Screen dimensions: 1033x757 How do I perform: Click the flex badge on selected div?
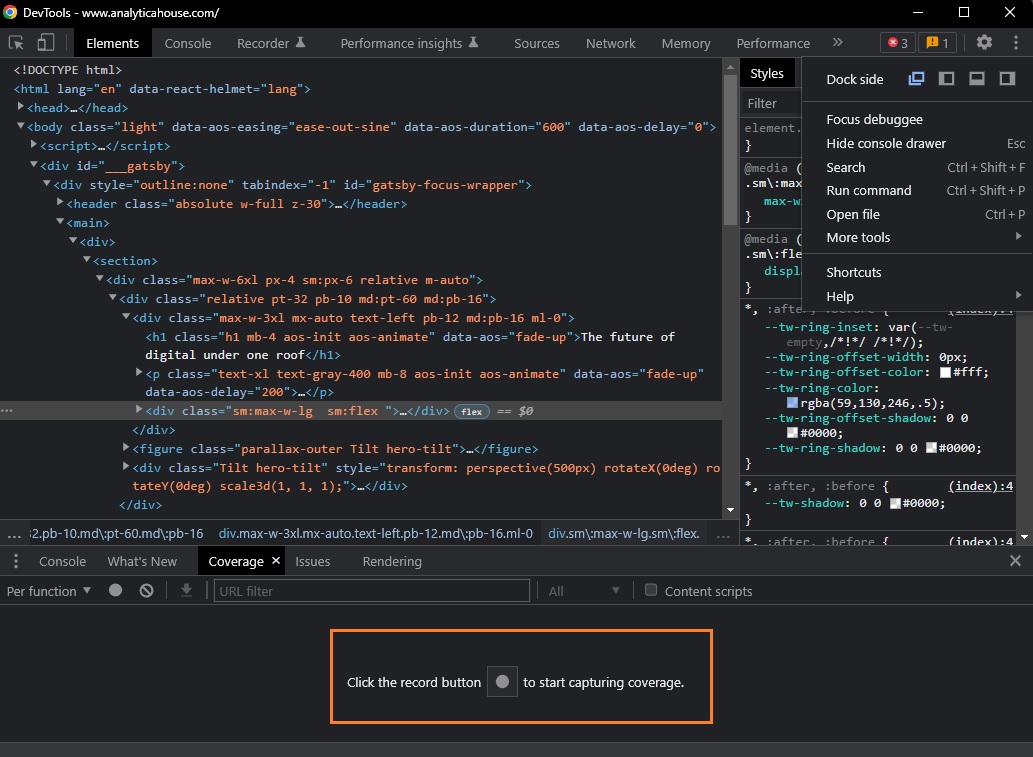pyautogui.click(x=472, y=412)
